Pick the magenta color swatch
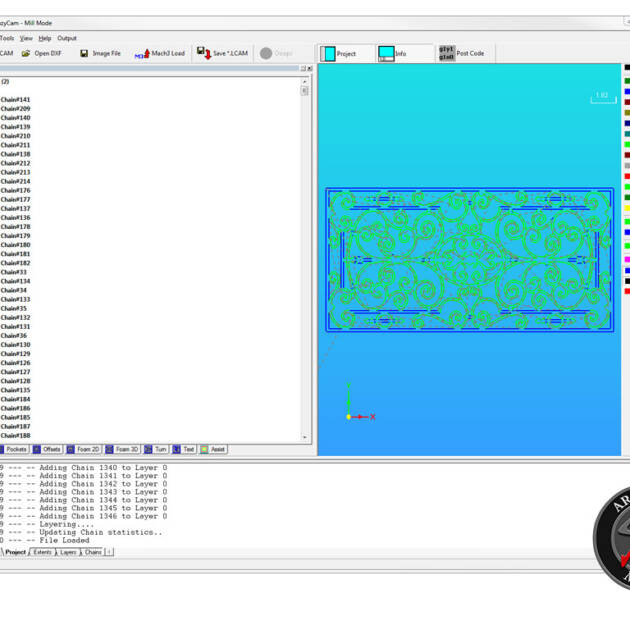The width and height of the screenshot is (630, 630). (x=626, y=259)
